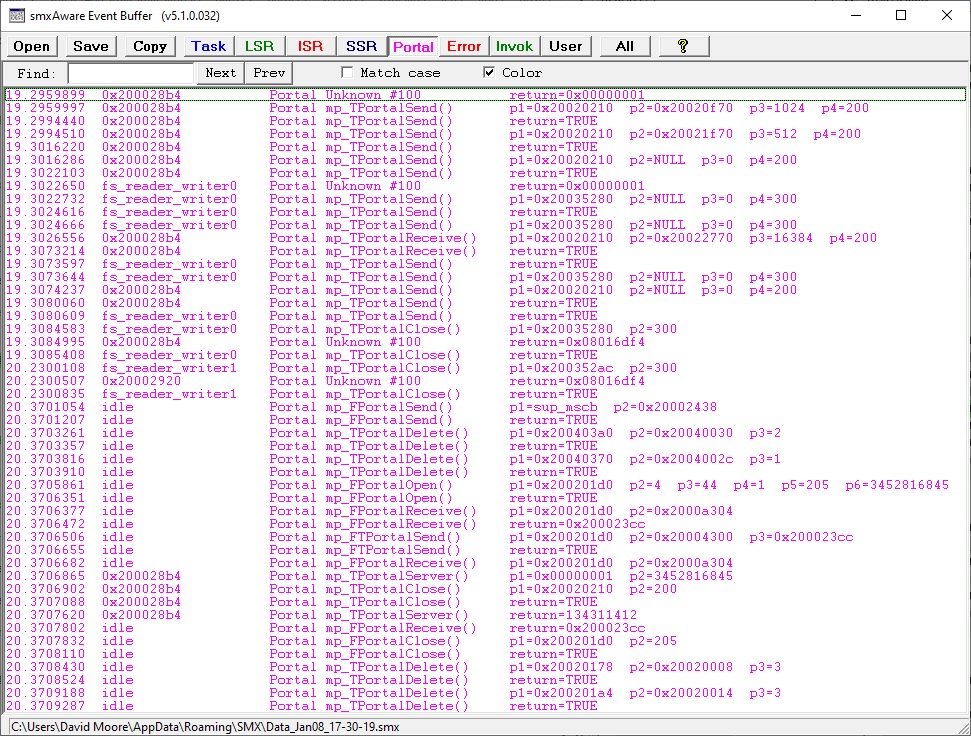Click the smxAware app icon in title bar
Image resolution: width=971 pixels, height=736 pixels.
[x=17, y=15]
